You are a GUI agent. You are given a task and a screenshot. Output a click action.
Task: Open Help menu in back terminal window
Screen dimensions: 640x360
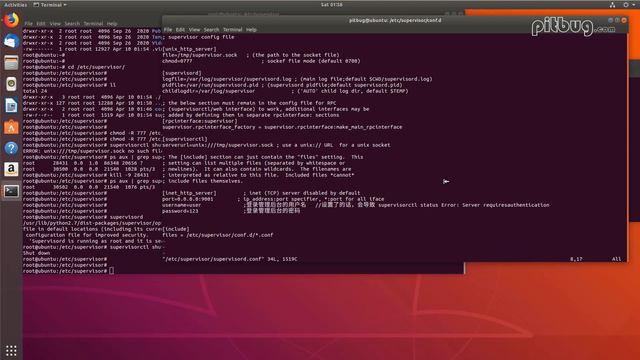(112, 24)
